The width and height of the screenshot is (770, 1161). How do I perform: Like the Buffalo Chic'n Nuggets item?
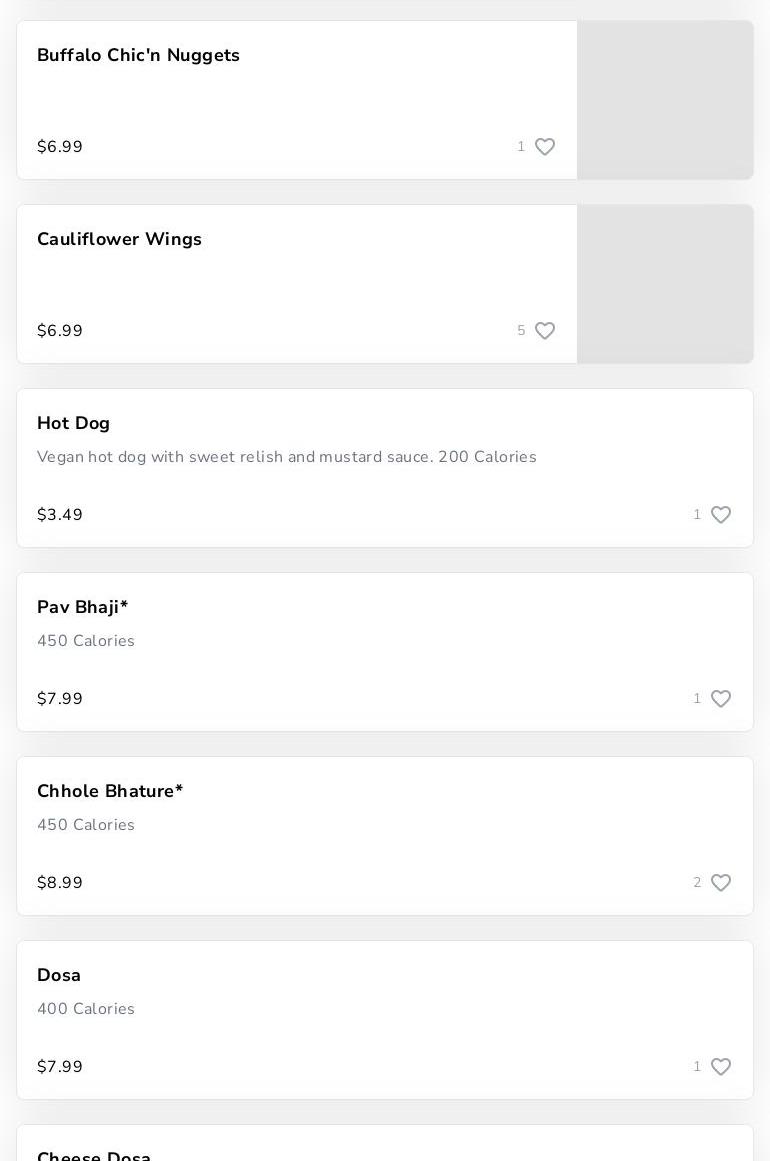click(x=545, y=147)
